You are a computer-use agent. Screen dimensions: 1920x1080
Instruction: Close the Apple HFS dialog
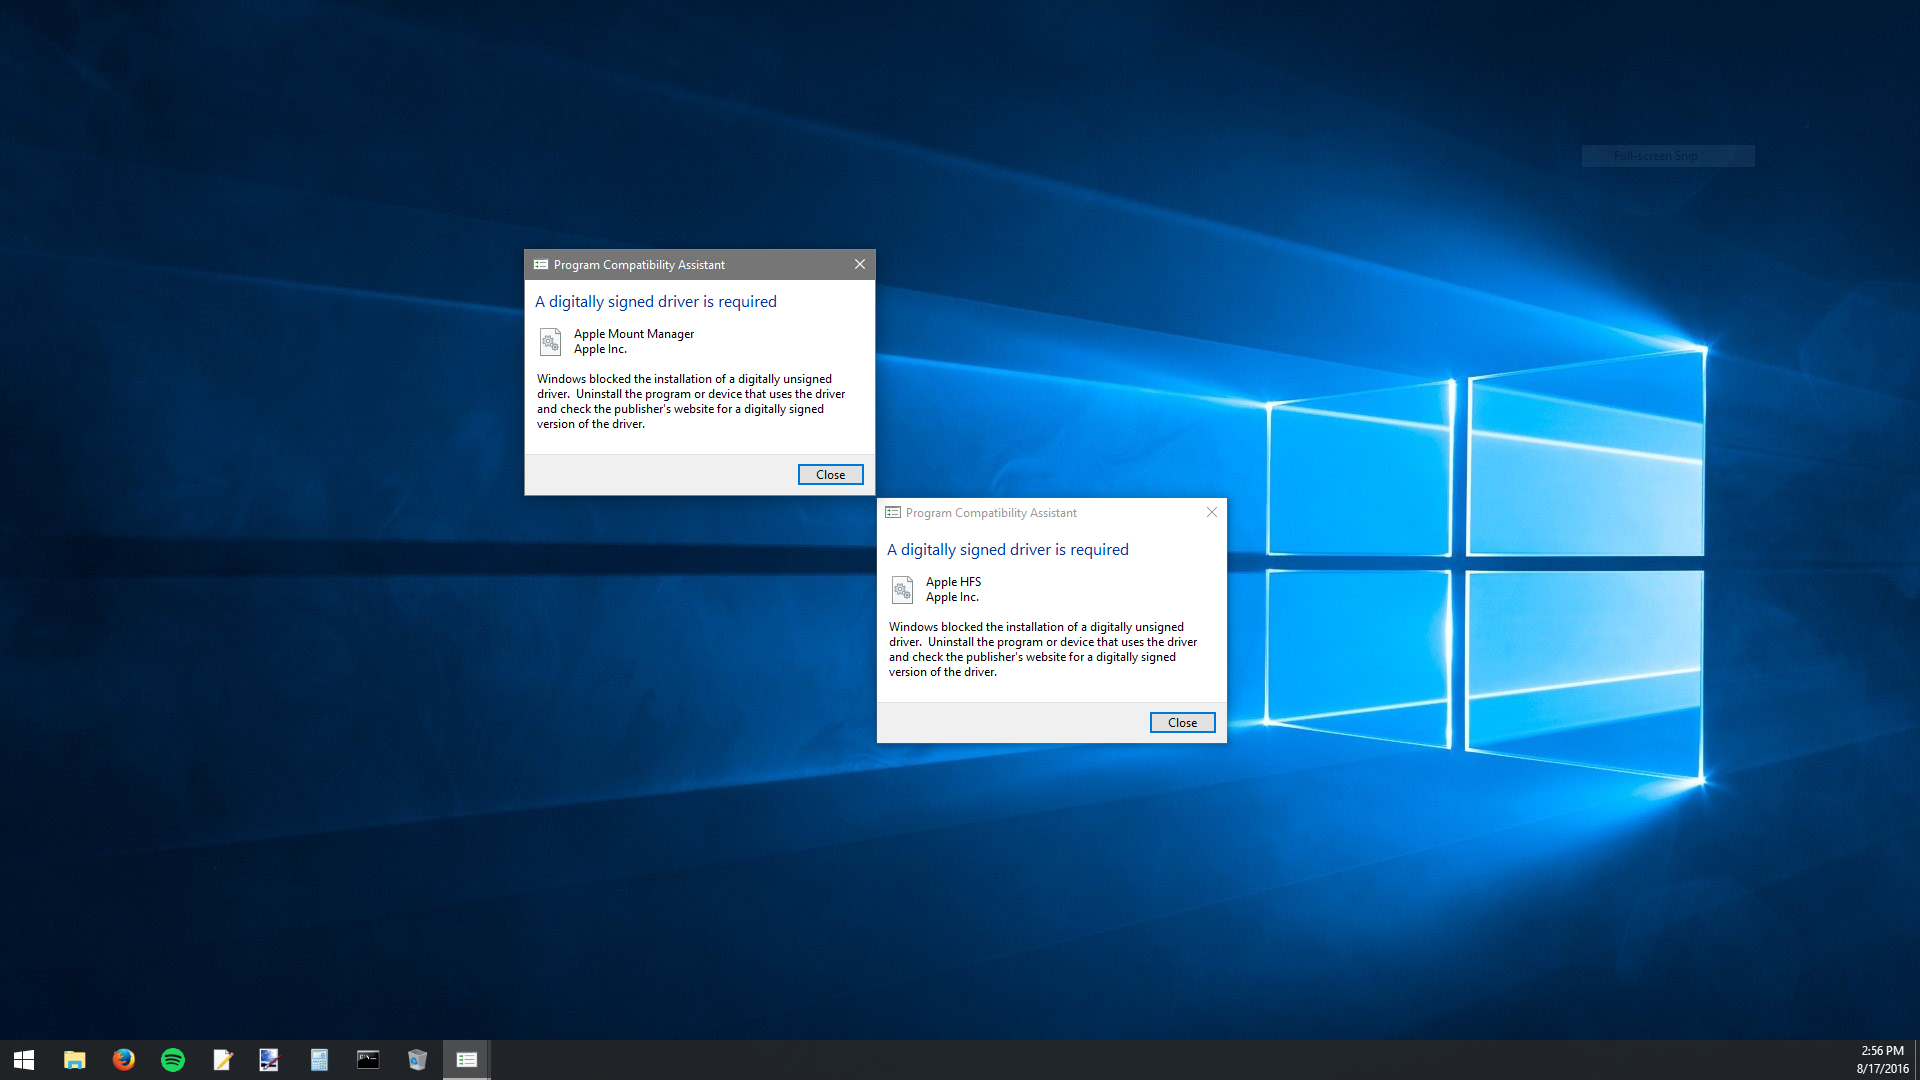(1182, 723)
